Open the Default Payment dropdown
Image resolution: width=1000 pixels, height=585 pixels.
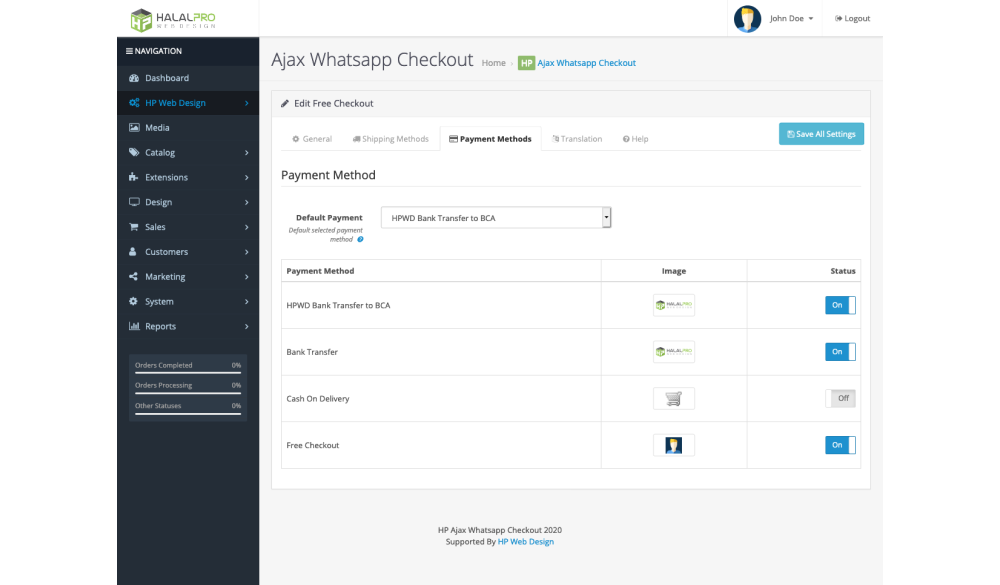tap(496, 218)
